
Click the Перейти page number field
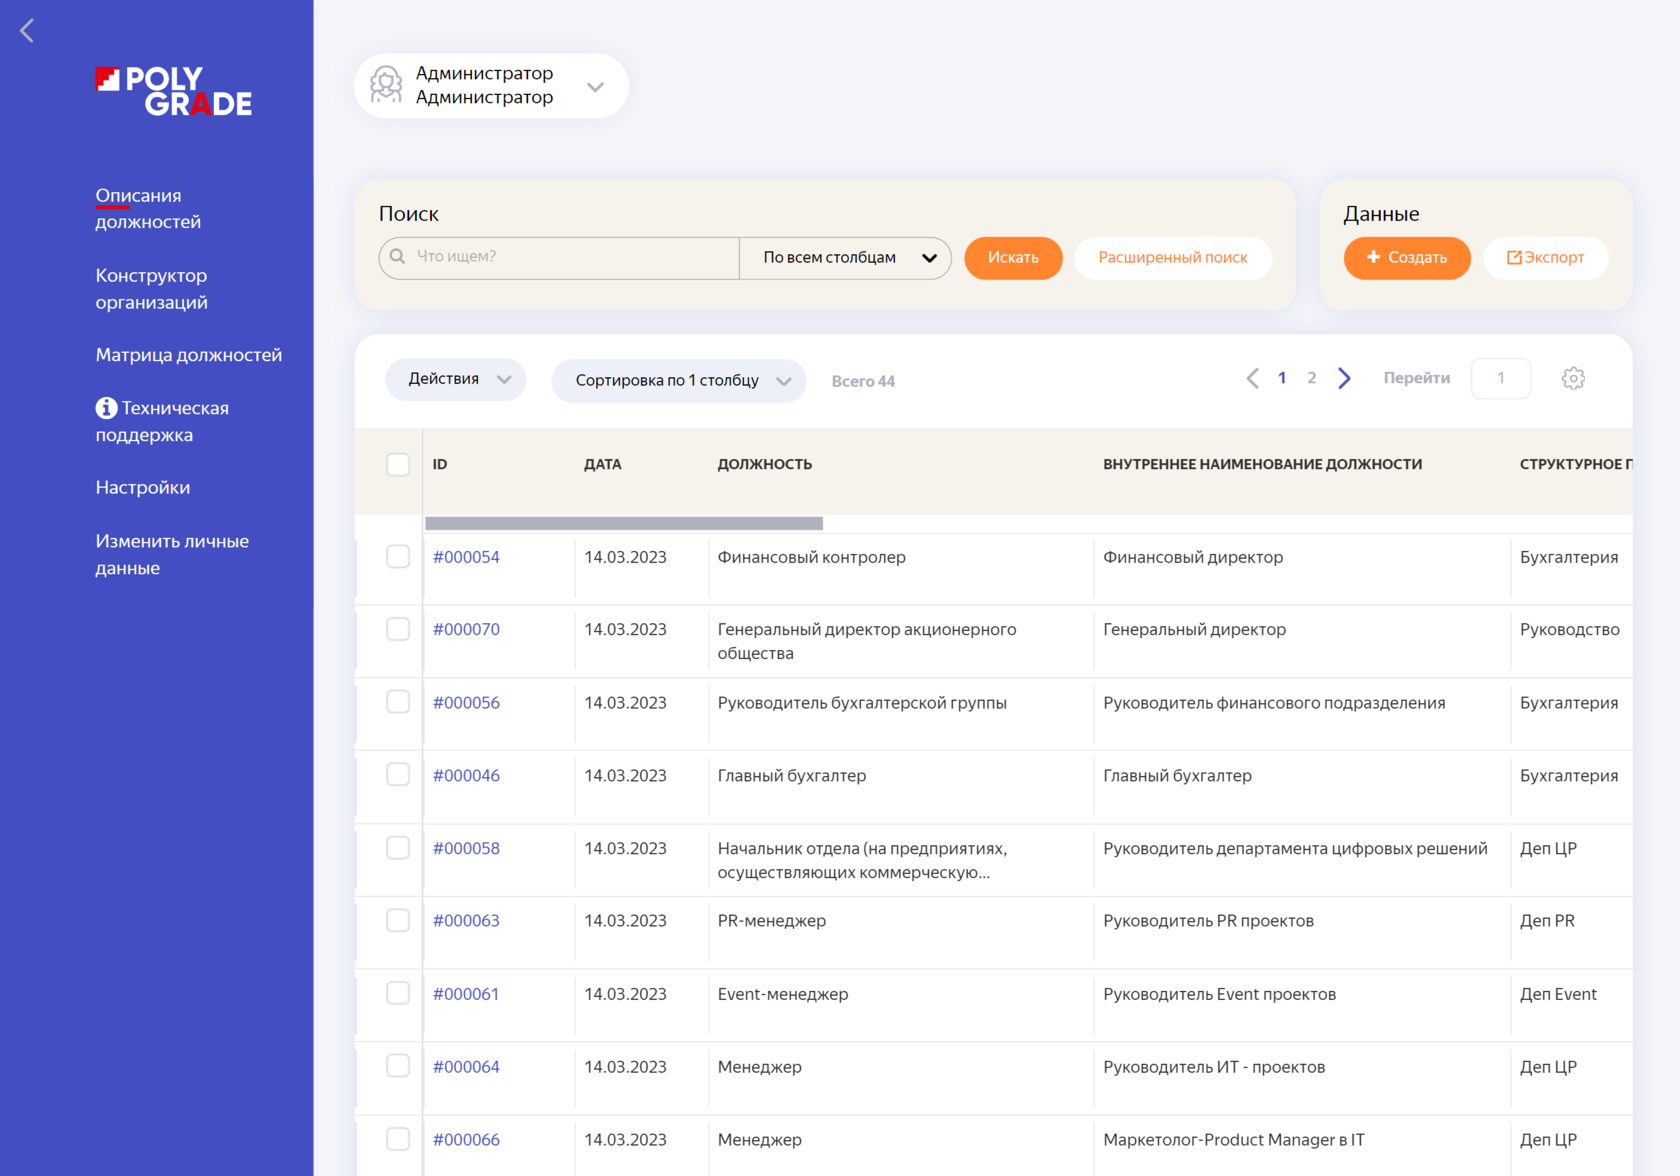tap(1501, 378)
